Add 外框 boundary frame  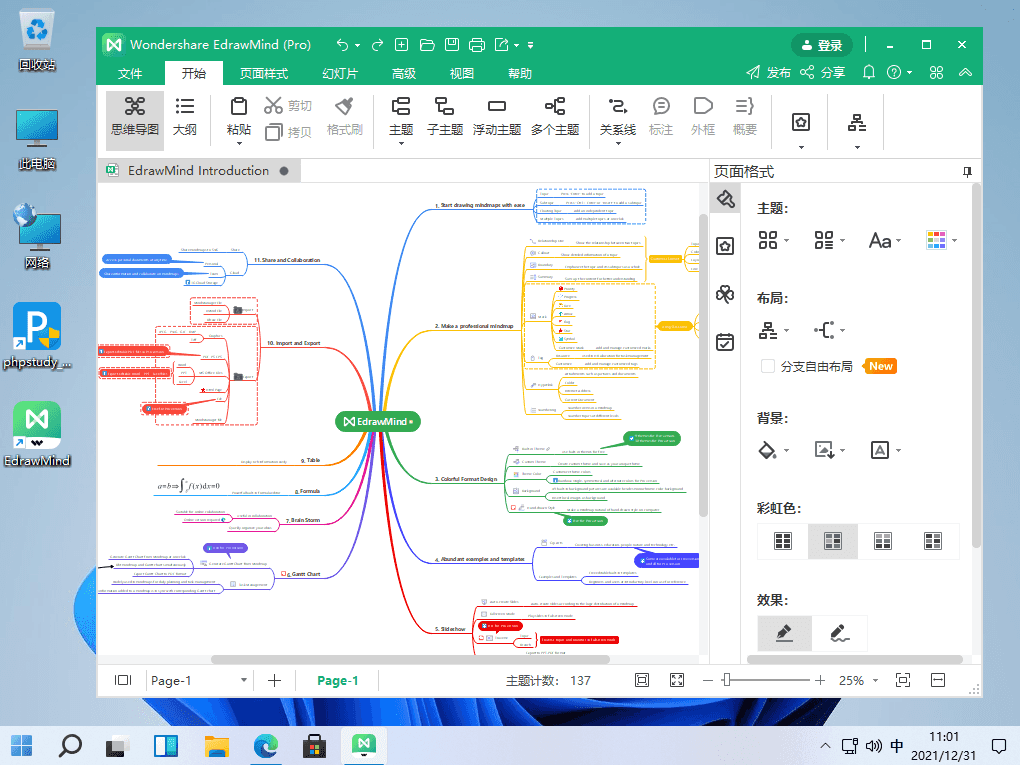click(x=703, y=117)
